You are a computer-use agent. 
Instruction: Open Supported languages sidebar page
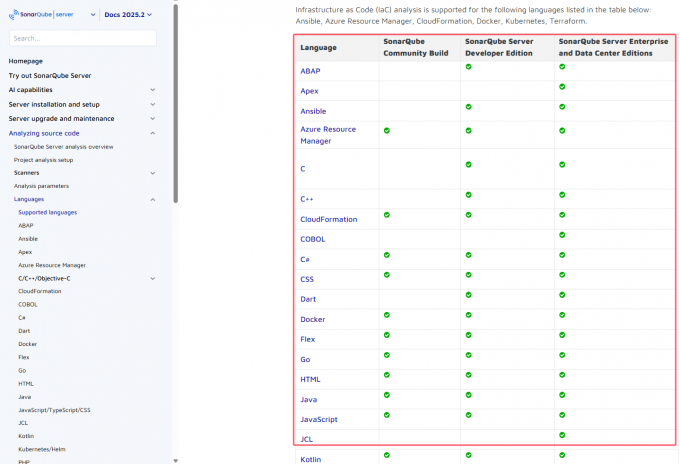pos(48,212)
